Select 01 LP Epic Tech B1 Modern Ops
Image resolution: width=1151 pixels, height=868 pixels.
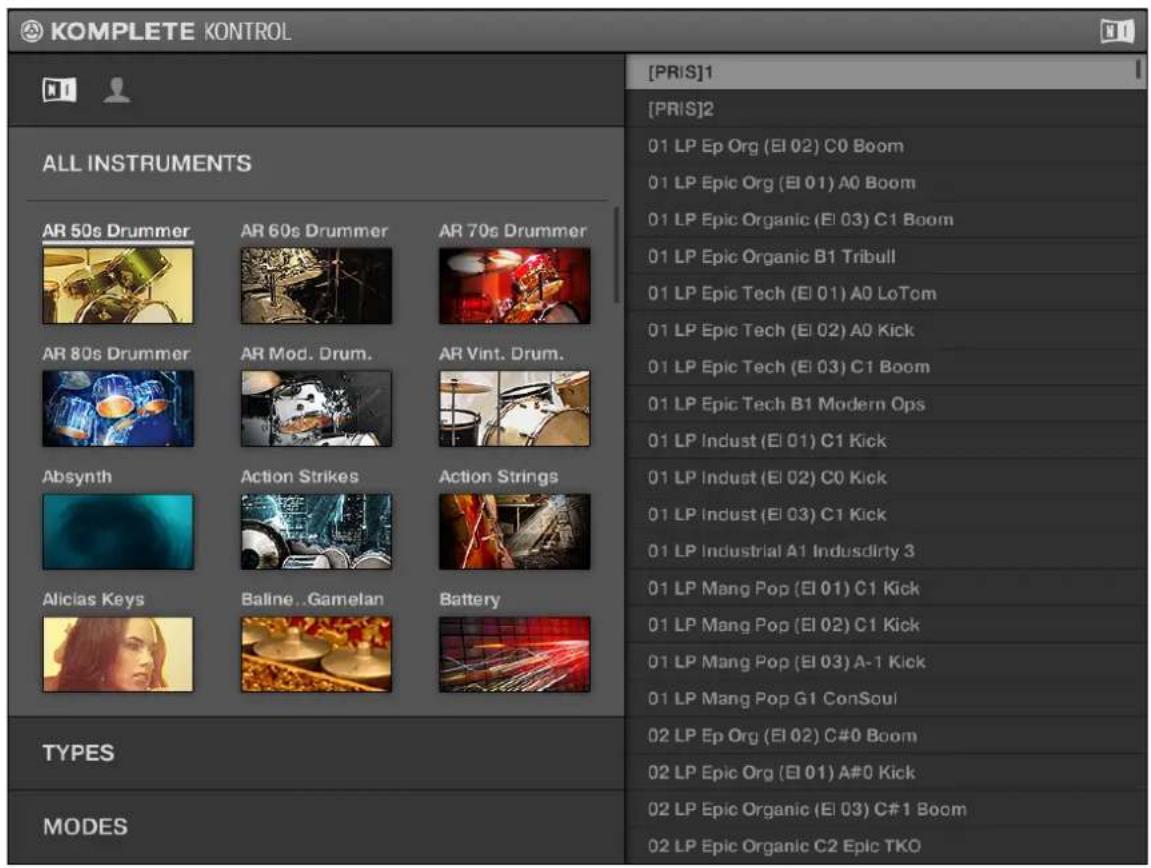tap(885, 404)
